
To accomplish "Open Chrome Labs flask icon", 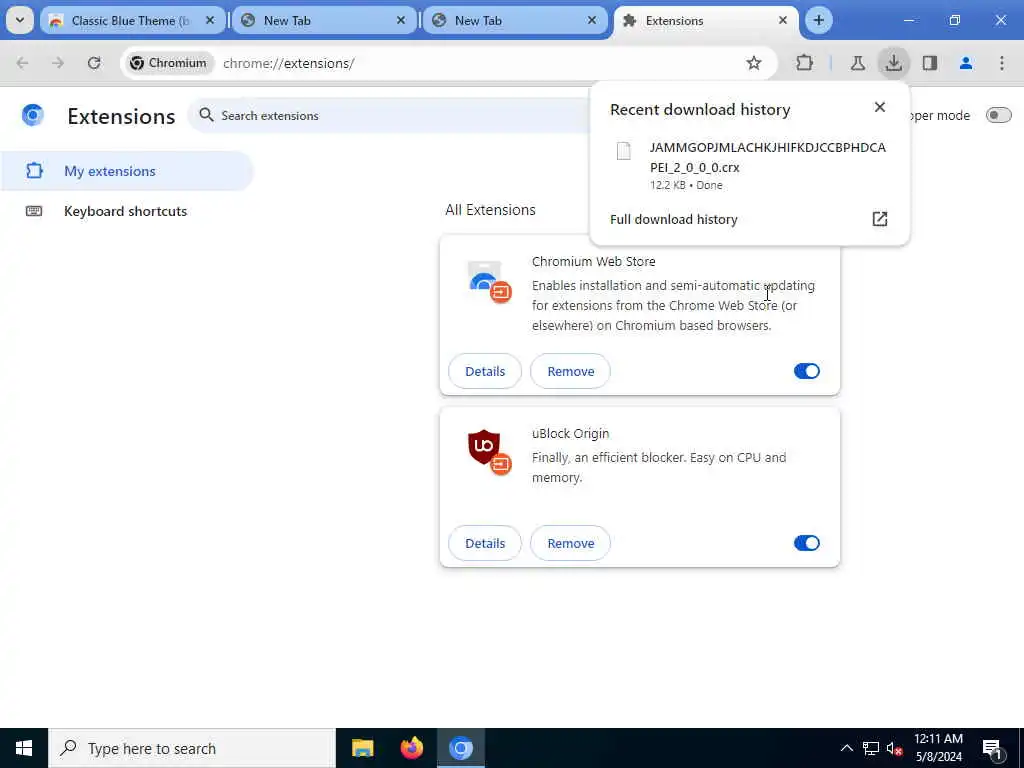I will pos(857,63).
